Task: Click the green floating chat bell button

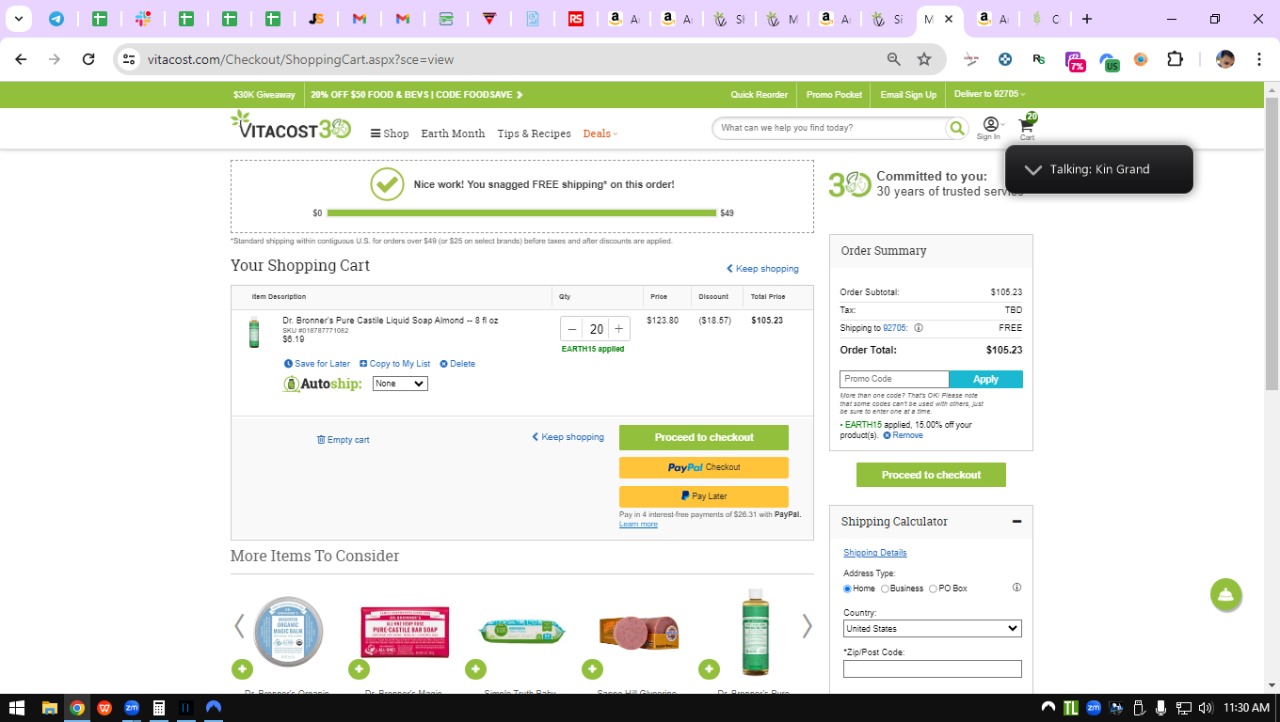Action: pos(1226,595)
